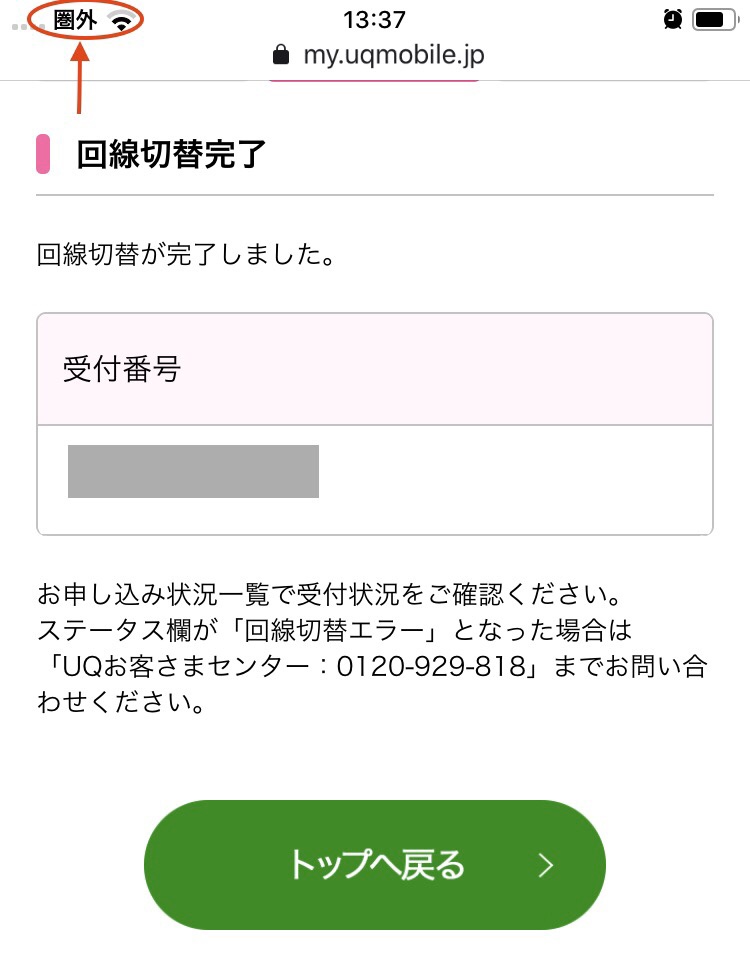Tap the cellular signal dots
750x966 pixels.
[22, 23]
